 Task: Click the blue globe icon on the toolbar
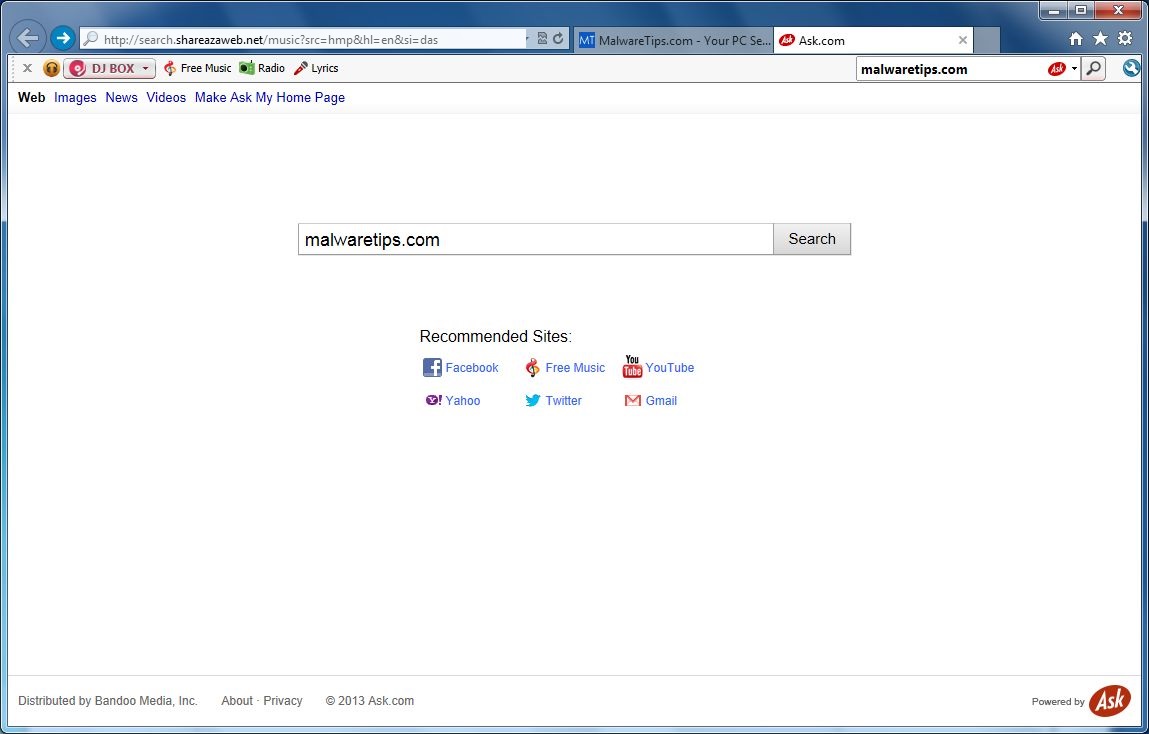tap(1131, 68)
